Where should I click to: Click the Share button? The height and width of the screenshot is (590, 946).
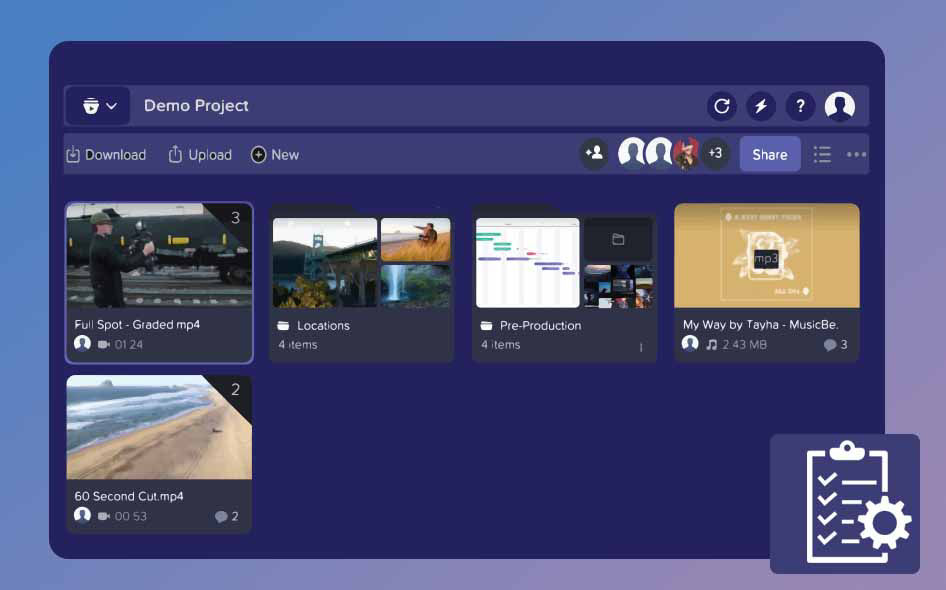[769, 154]
